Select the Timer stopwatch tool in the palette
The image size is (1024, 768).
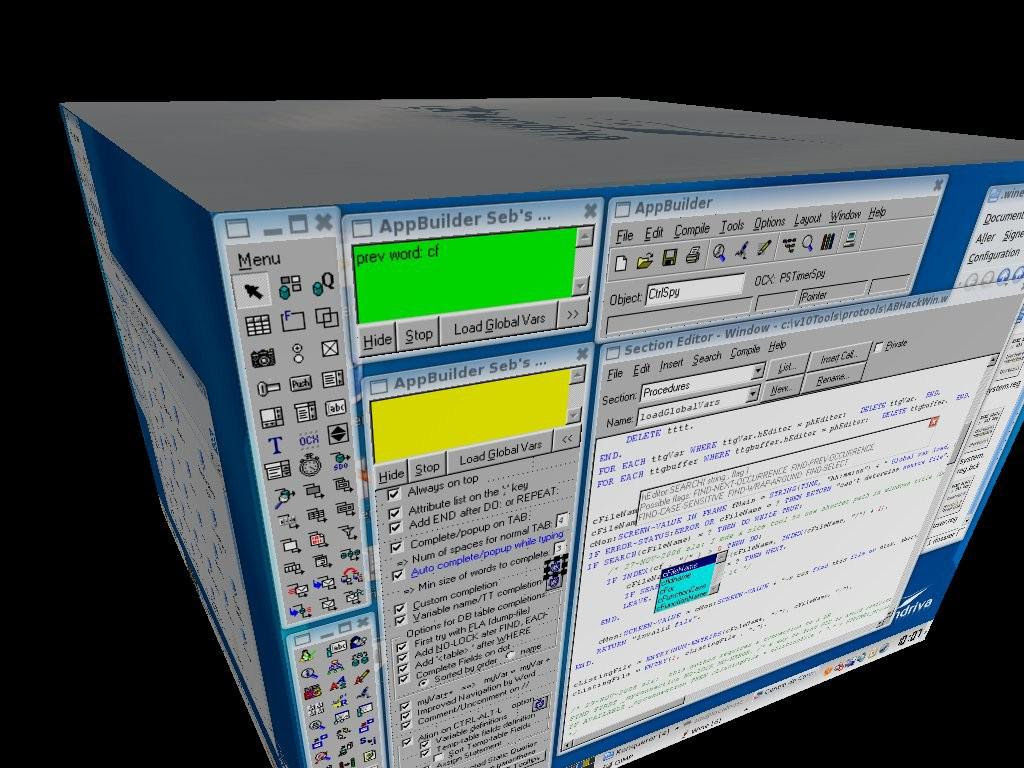[x=311, y=466]
